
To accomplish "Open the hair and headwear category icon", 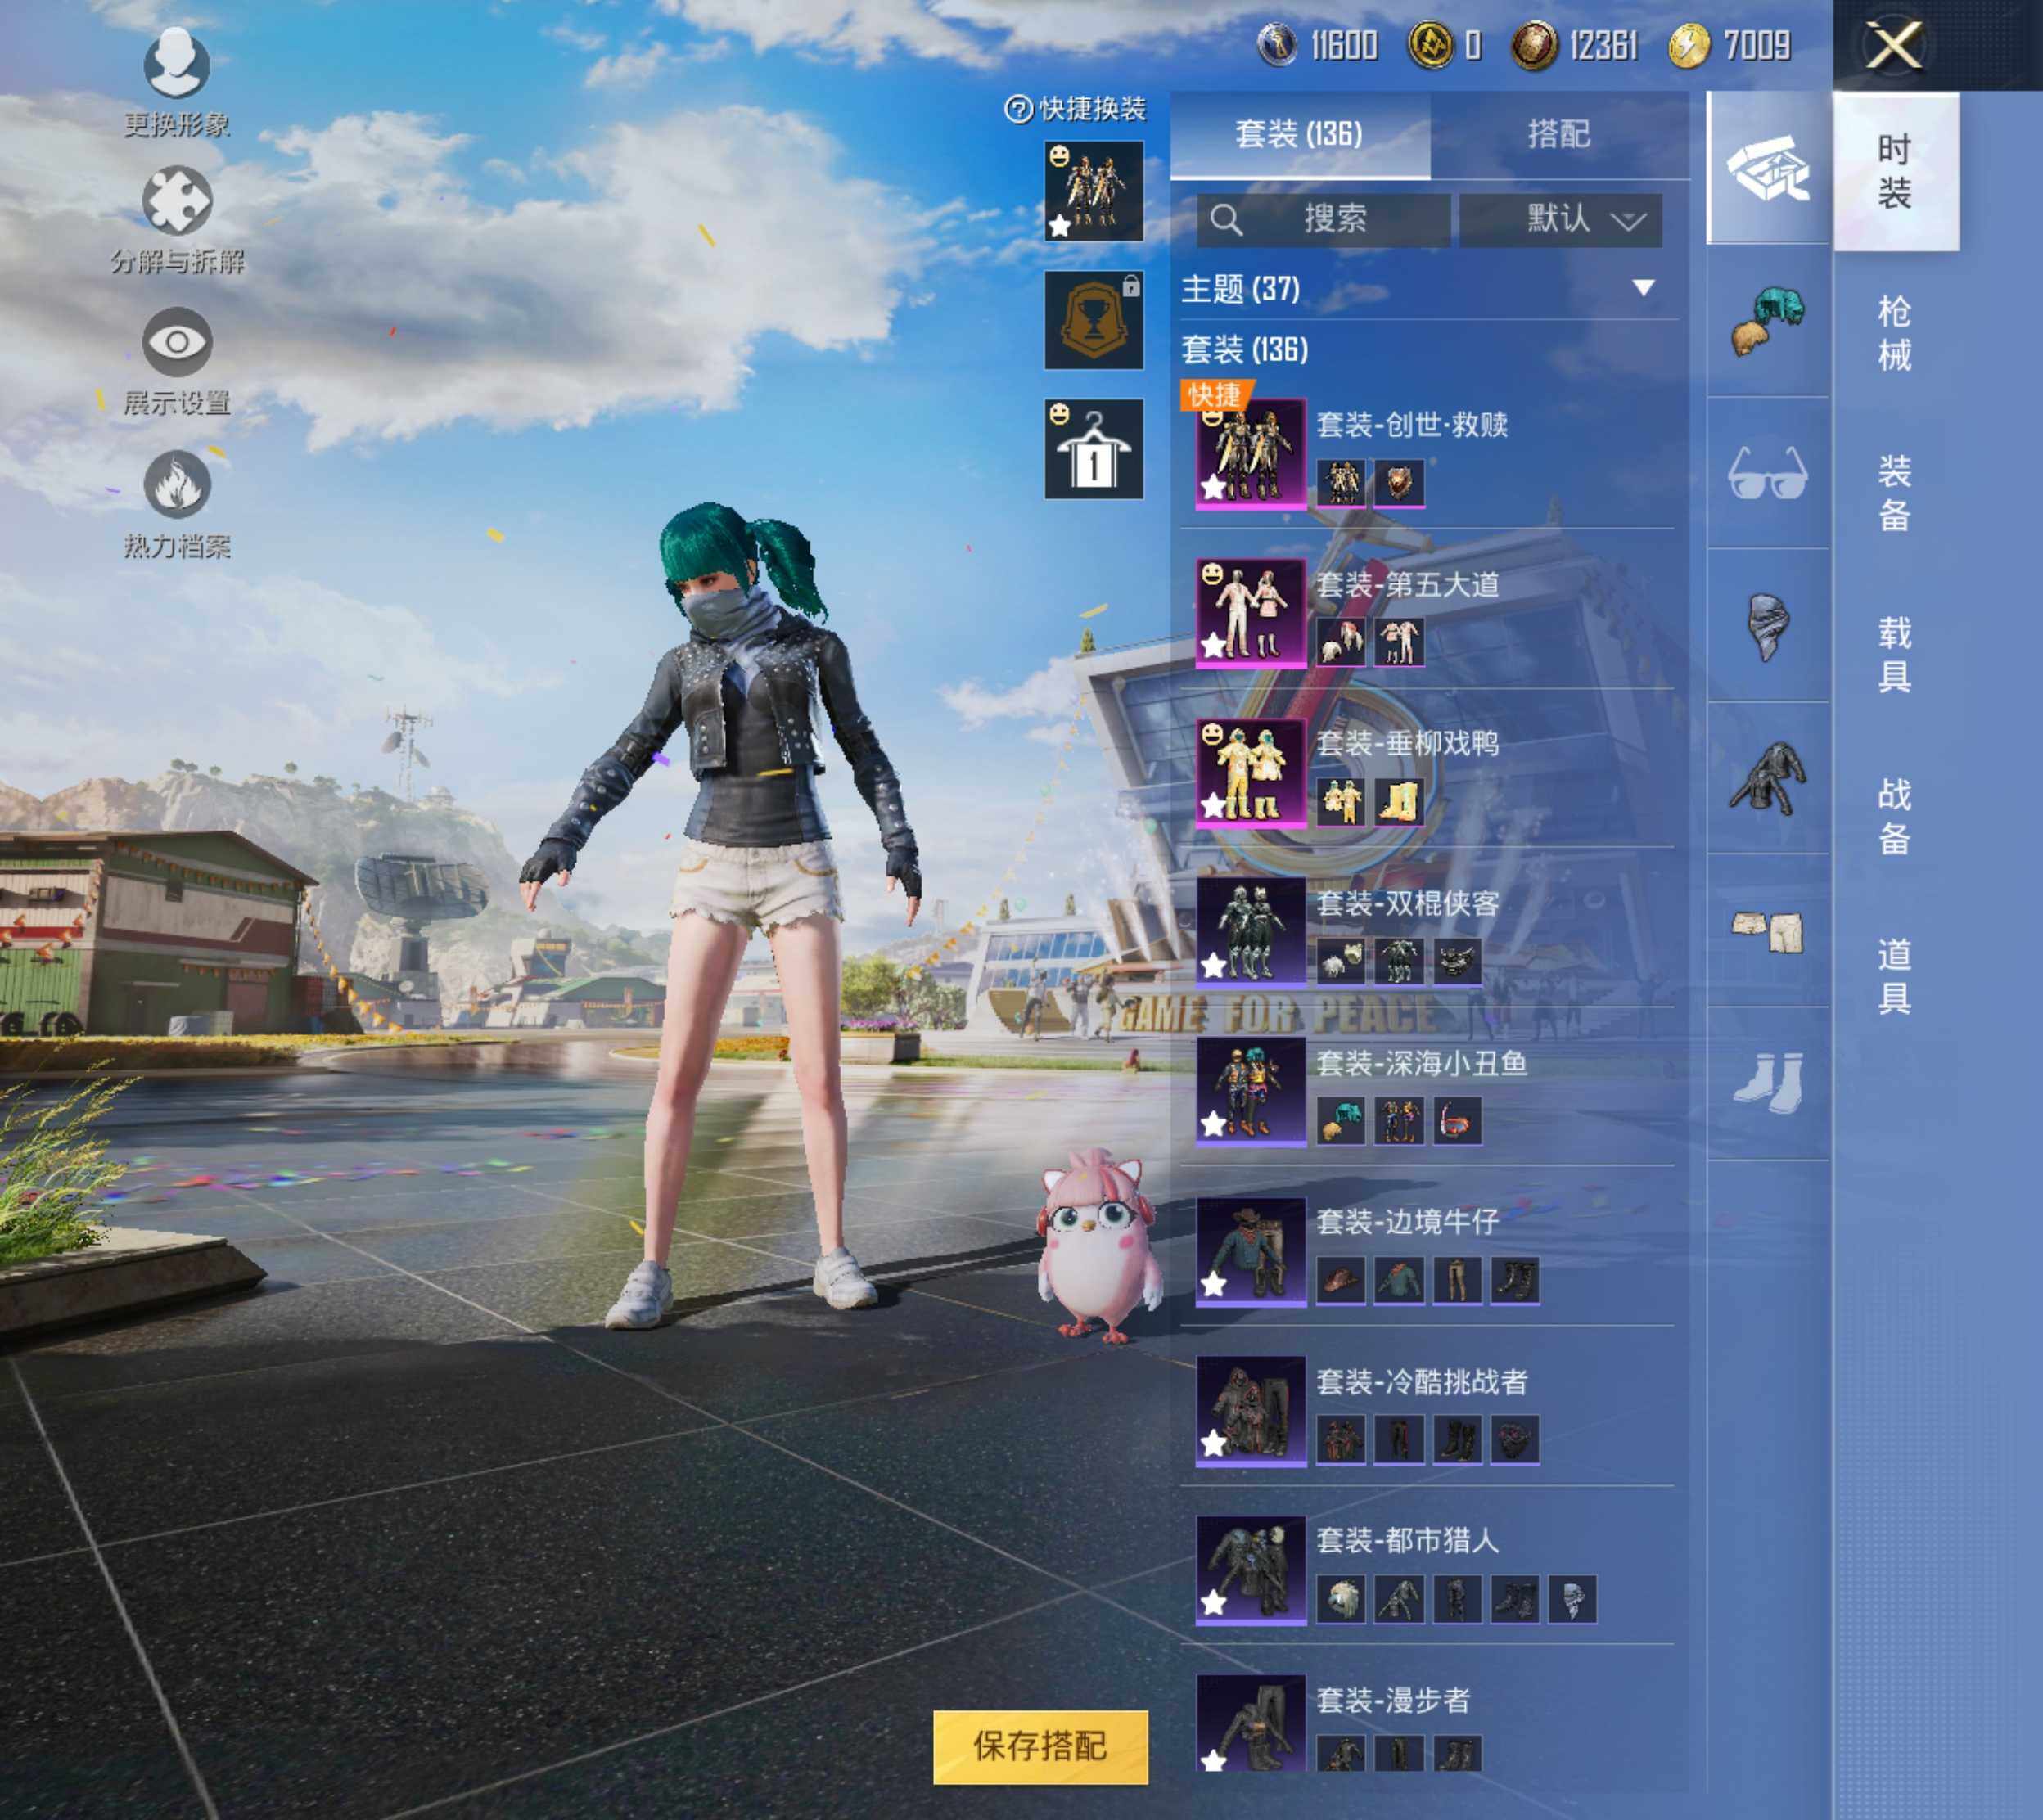I will (x=1768, y=321).
